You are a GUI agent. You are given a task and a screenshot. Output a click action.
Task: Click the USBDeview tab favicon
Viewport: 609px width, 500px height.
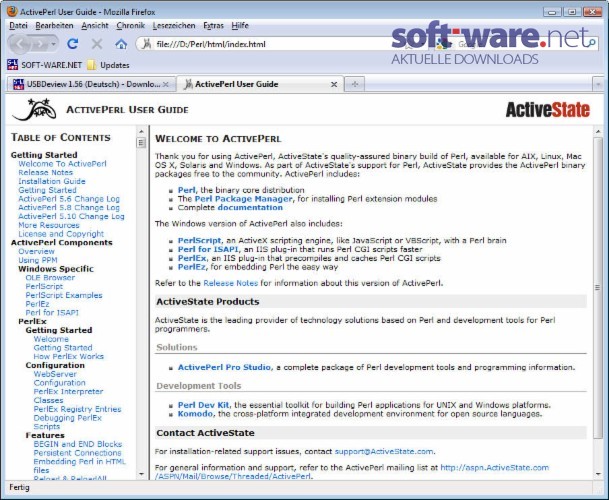18,84
